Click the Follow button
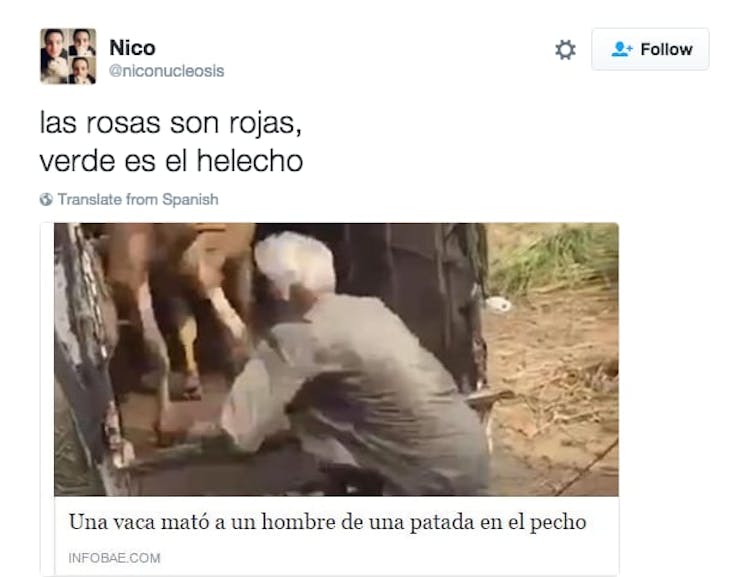This screenshot has width=754, height=577. [650, 49]
